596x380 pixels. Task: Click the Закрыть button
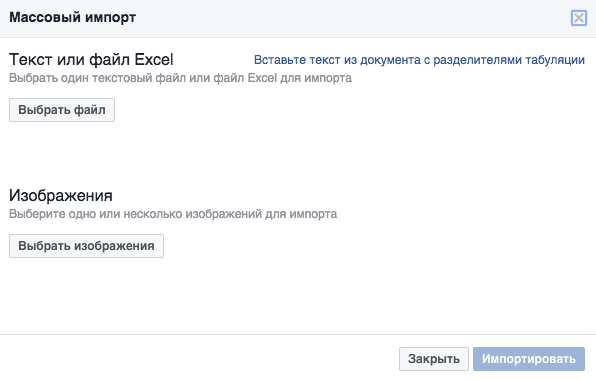point(434,359)
